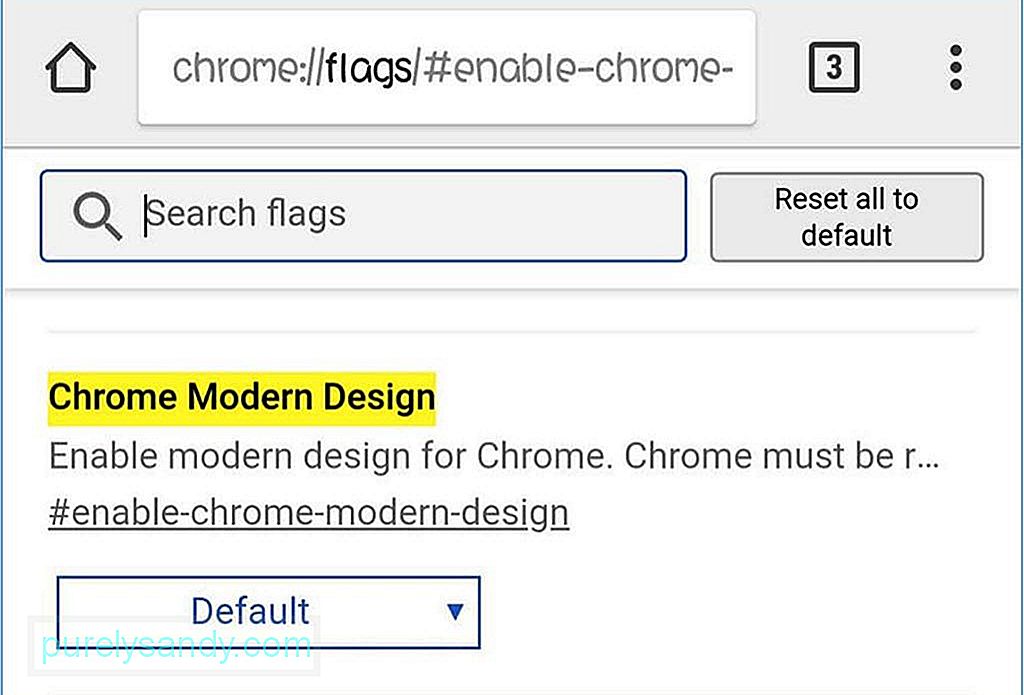The image size is (1024, 695).
Task: Click the purelysandy.com watermark
Action: (x=176, y=645)
